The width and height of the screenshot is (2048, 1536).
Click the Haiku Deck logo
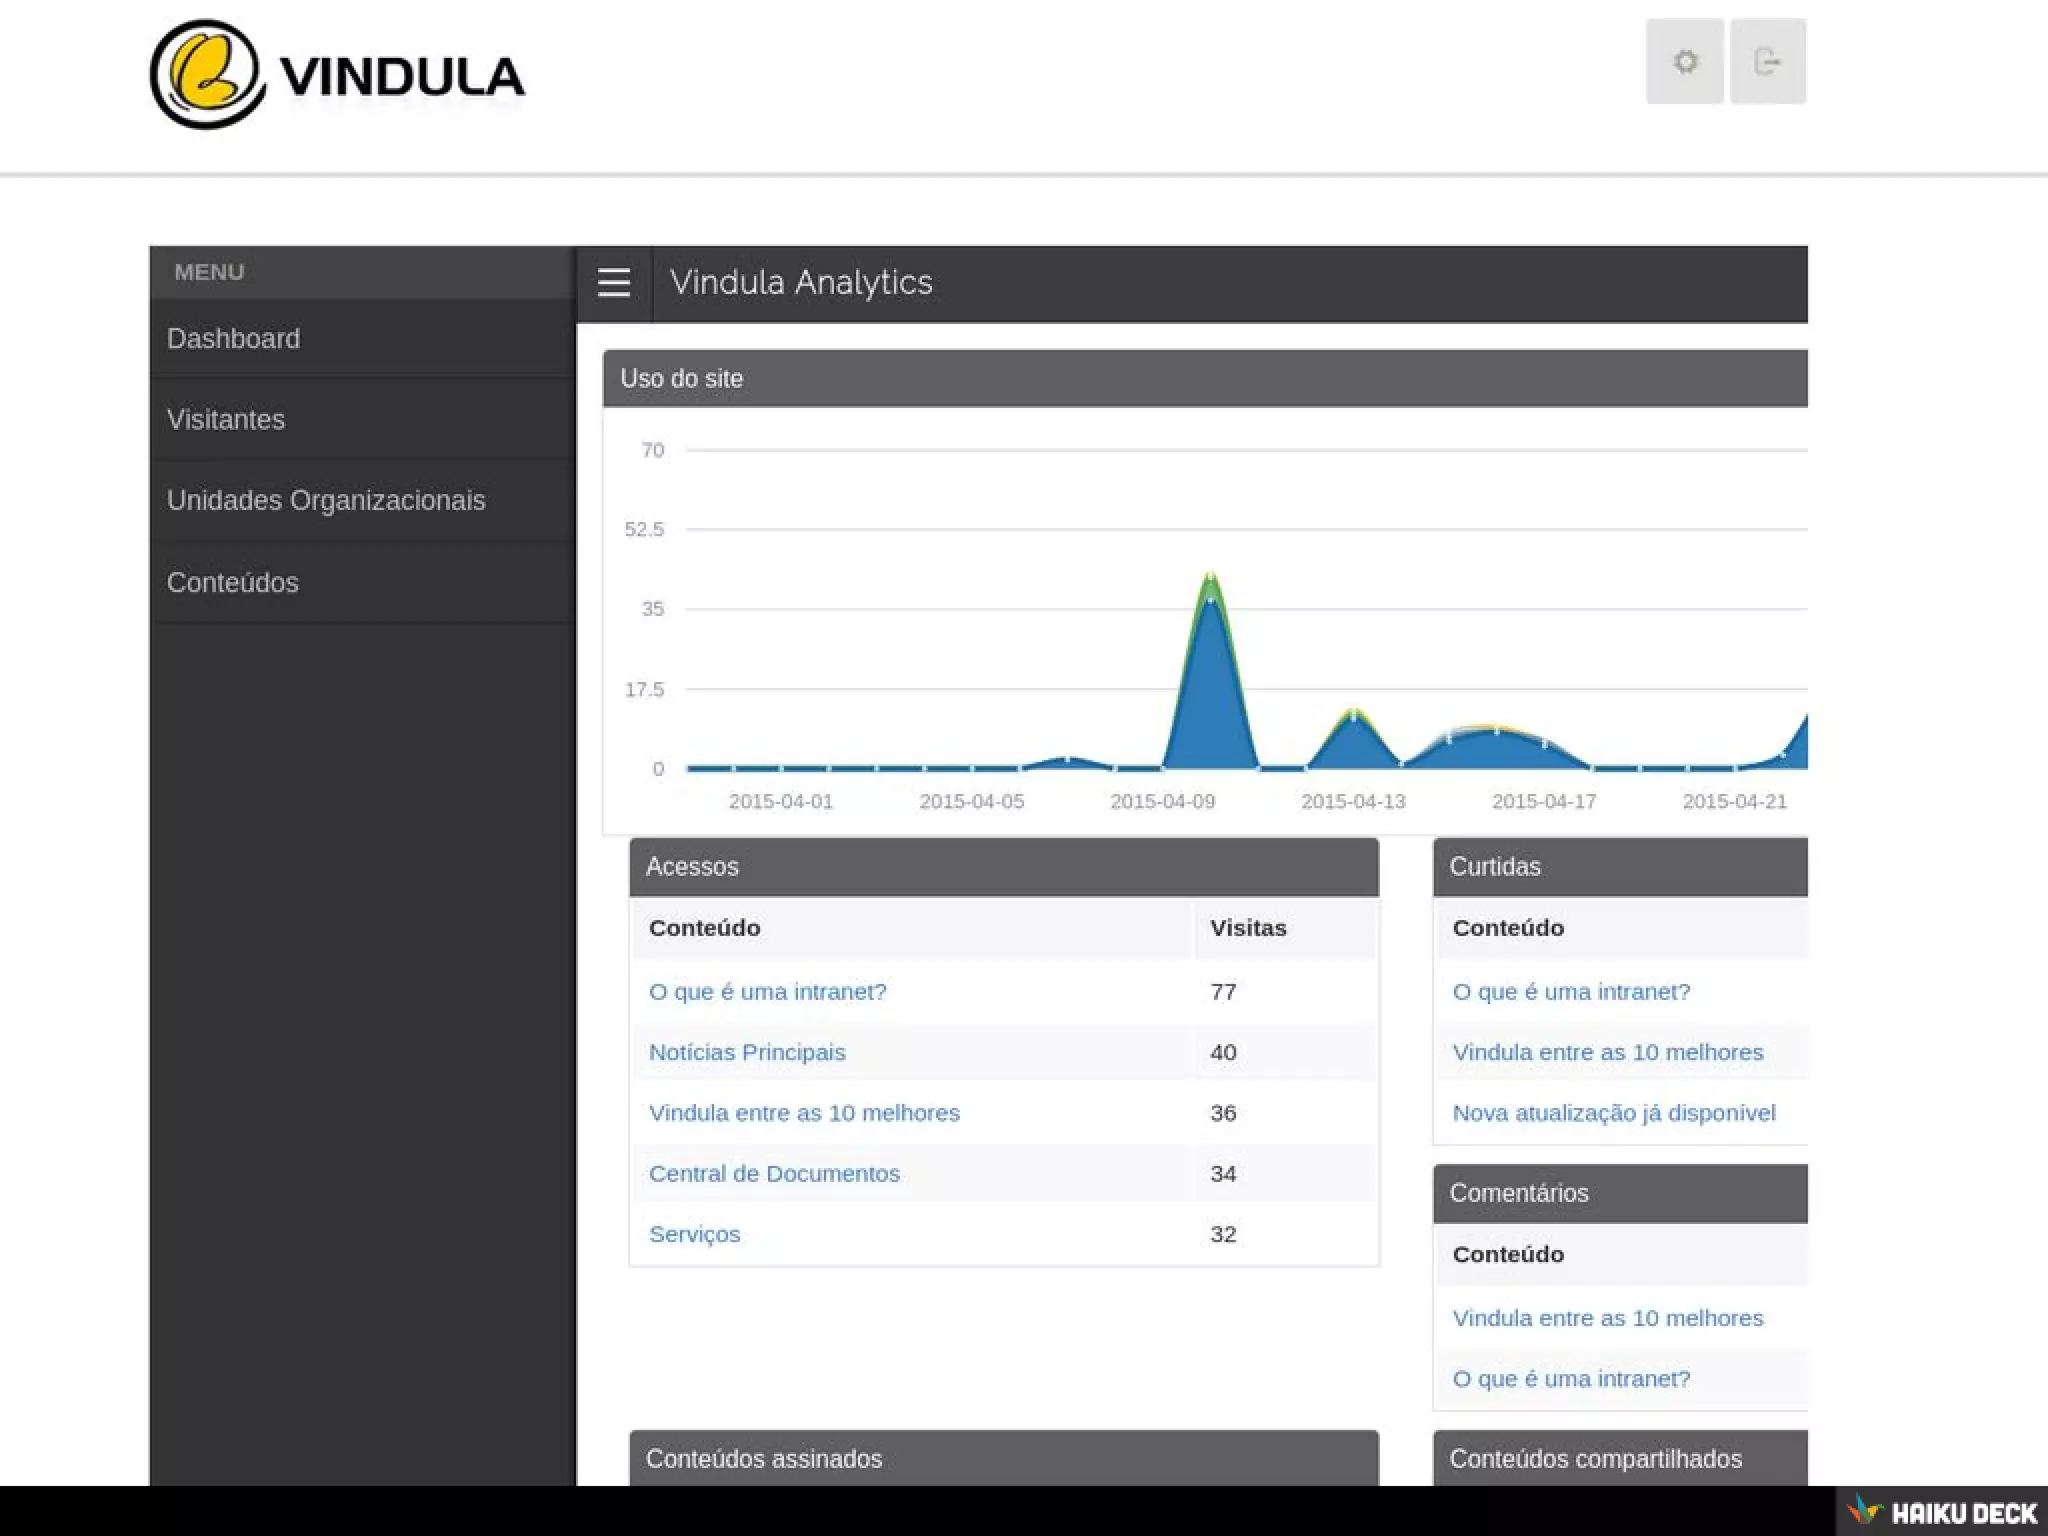click(x=1943, y=1511)
